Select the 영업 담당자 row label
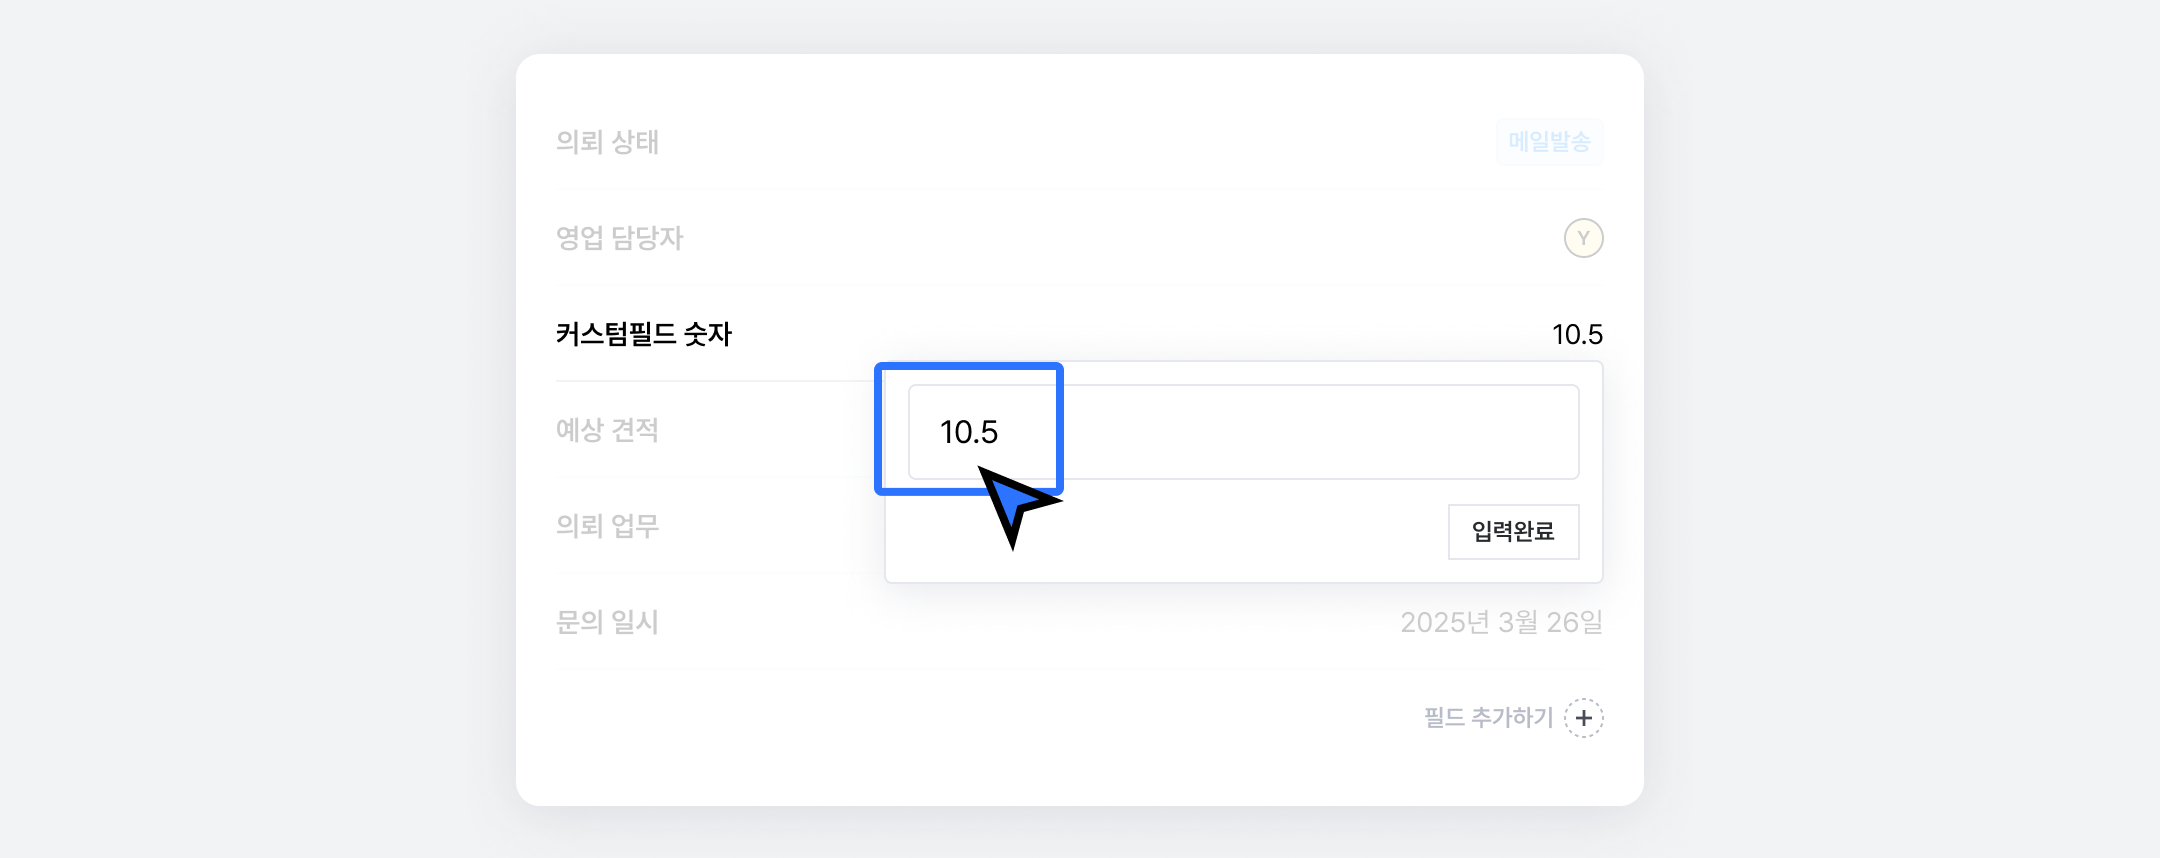The width and height of the screenshot is (2160, 858). click(619, 238)
